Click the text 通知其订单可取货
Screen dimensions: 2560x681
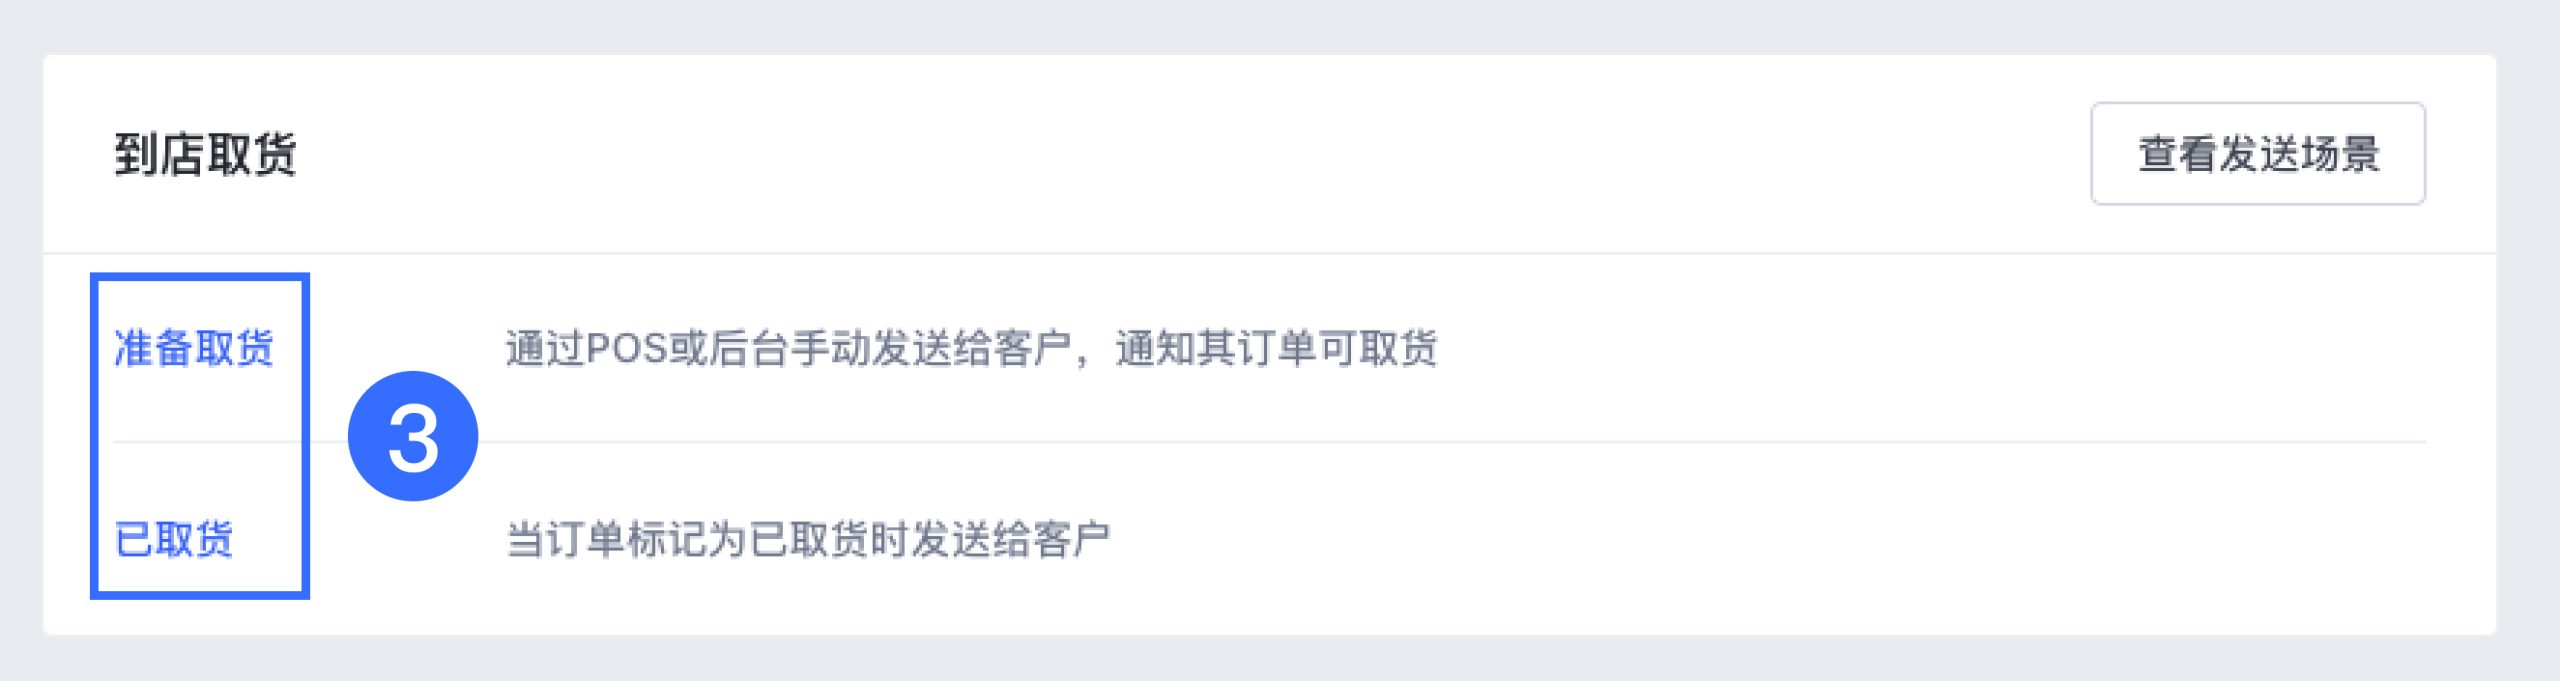point(1276,348)
